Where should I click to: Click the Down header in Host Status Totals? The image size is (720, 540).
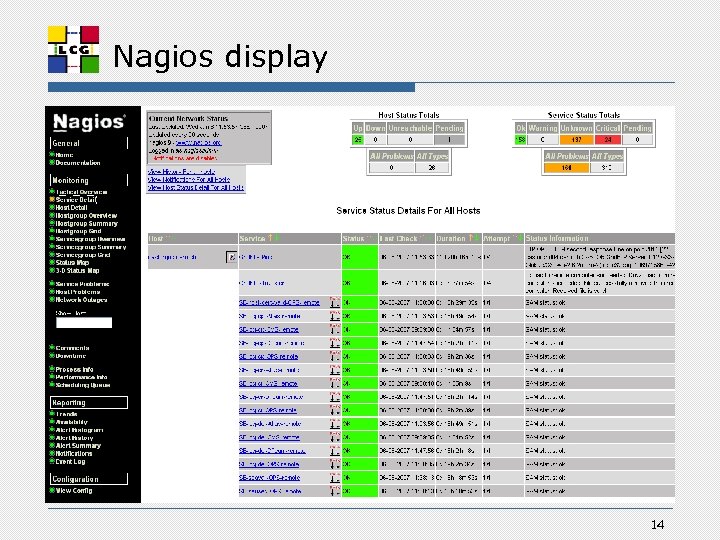[375, 128]
